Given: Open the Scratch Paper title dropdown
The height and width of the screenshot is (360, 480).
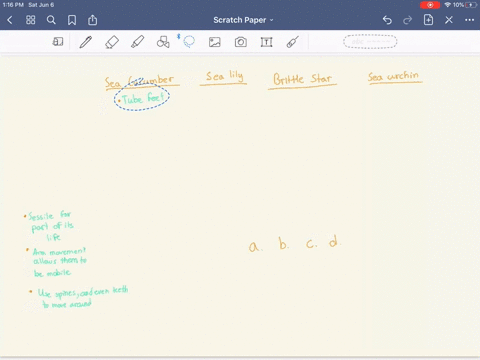Looking at the screenshot, I should click(243, 20).
